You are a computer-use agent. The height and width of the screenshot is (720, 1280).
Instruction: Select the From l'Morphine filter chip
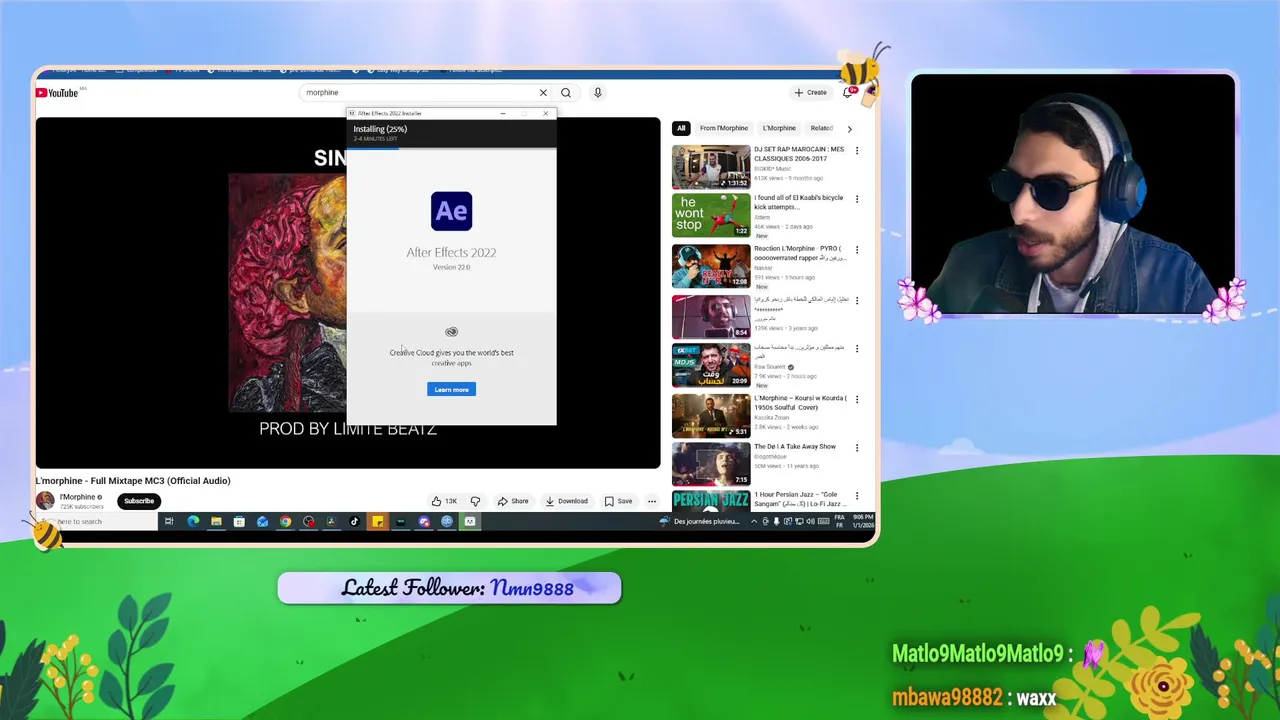click(724, 128)
